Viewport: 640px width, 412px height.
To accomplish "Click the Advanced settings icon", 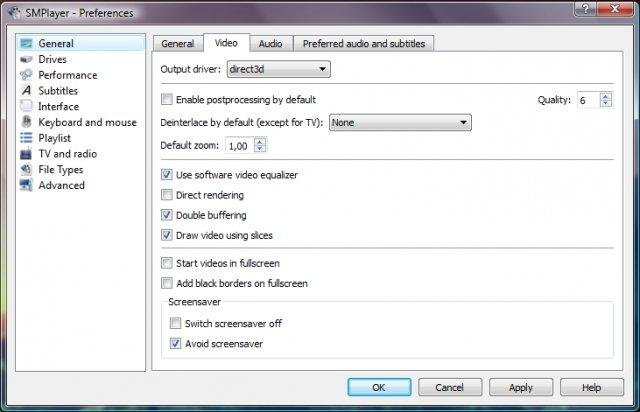I will [x=26, y=185].
